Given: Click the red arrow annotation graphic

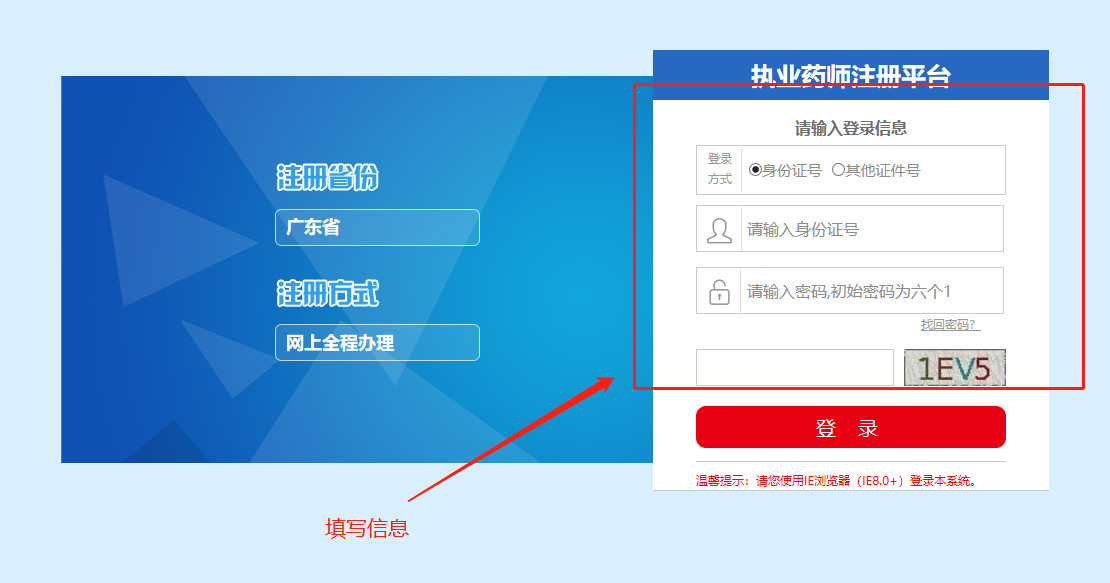Looking at the screenshot, I should point(511,439).
